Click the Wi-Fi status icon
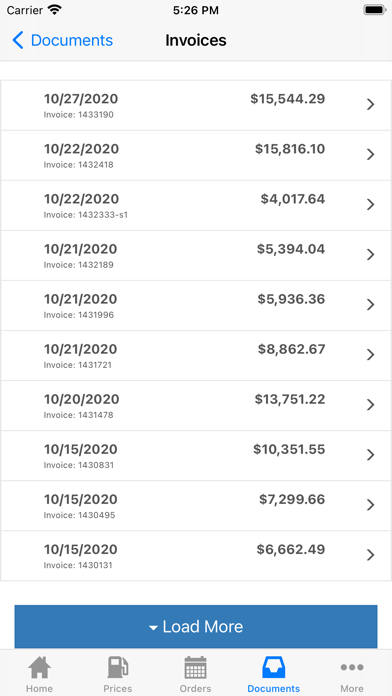This screenshot has width=392, height=696. pos(55,10)
